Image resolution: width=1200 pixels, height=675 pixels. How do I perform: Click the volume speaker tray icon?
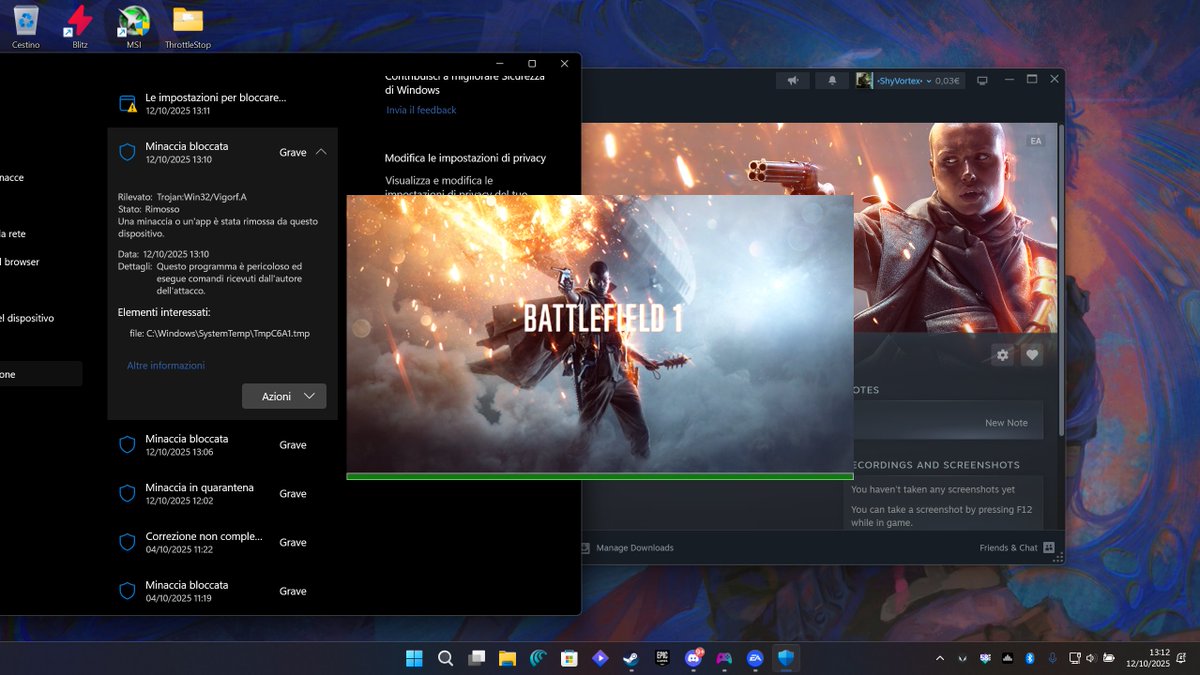1092,658
